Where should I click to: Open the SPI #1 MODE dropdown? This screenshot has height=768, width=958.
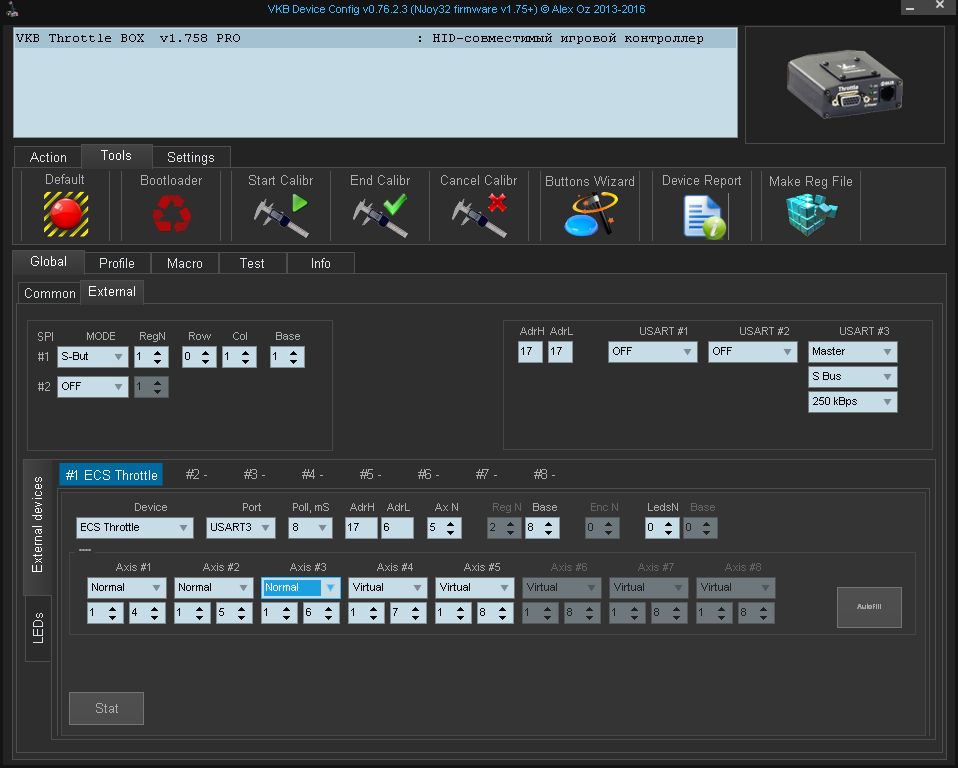(x=92, y=357)
